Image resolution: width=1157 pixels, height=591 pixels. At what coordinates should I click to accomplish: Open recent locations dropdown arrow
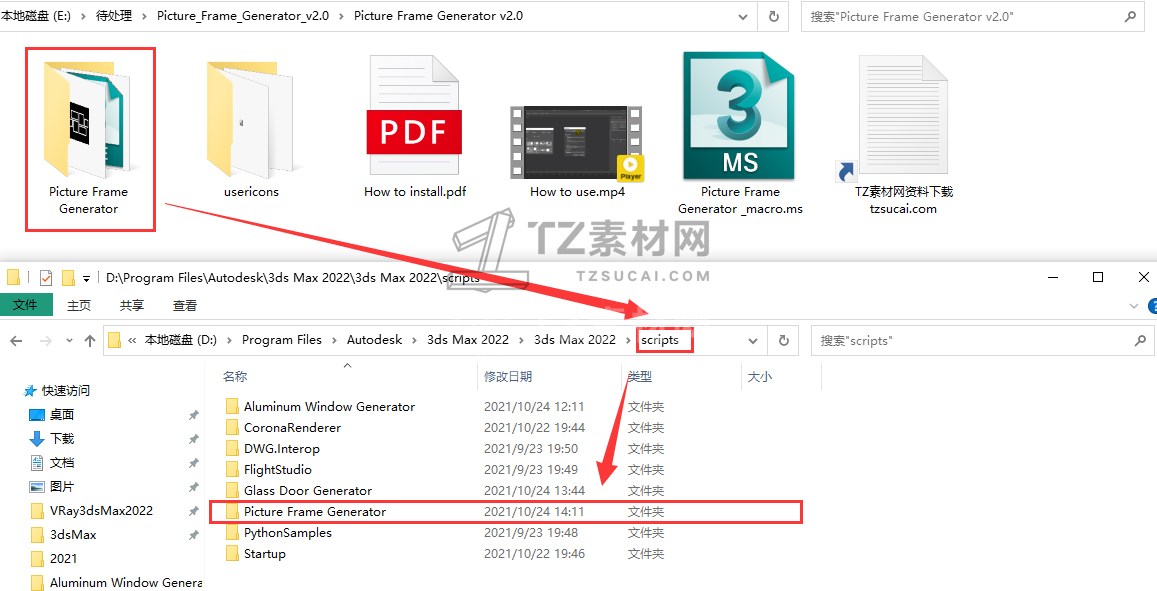[x=69, y=341]
